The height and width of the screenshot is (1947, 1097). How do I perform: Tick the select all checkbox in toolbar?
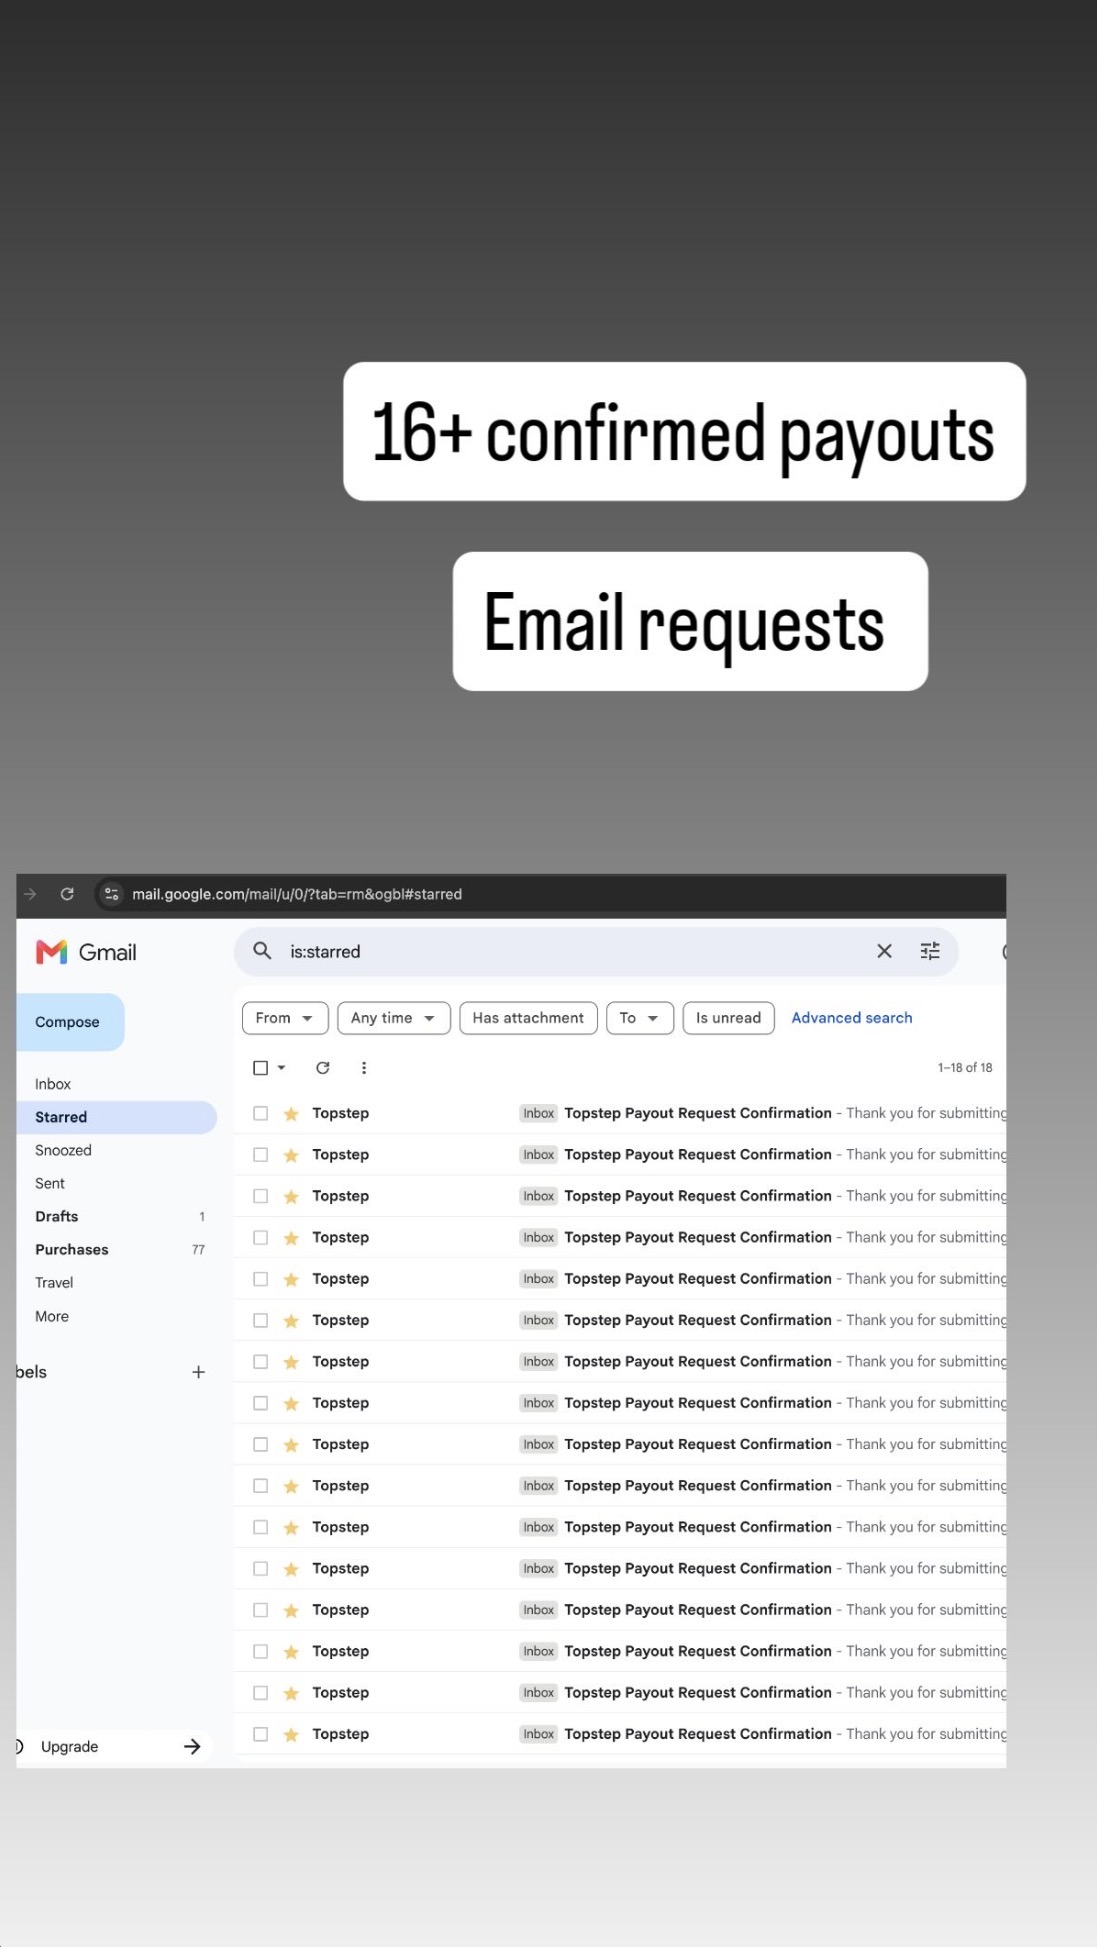coord(260,1068)
